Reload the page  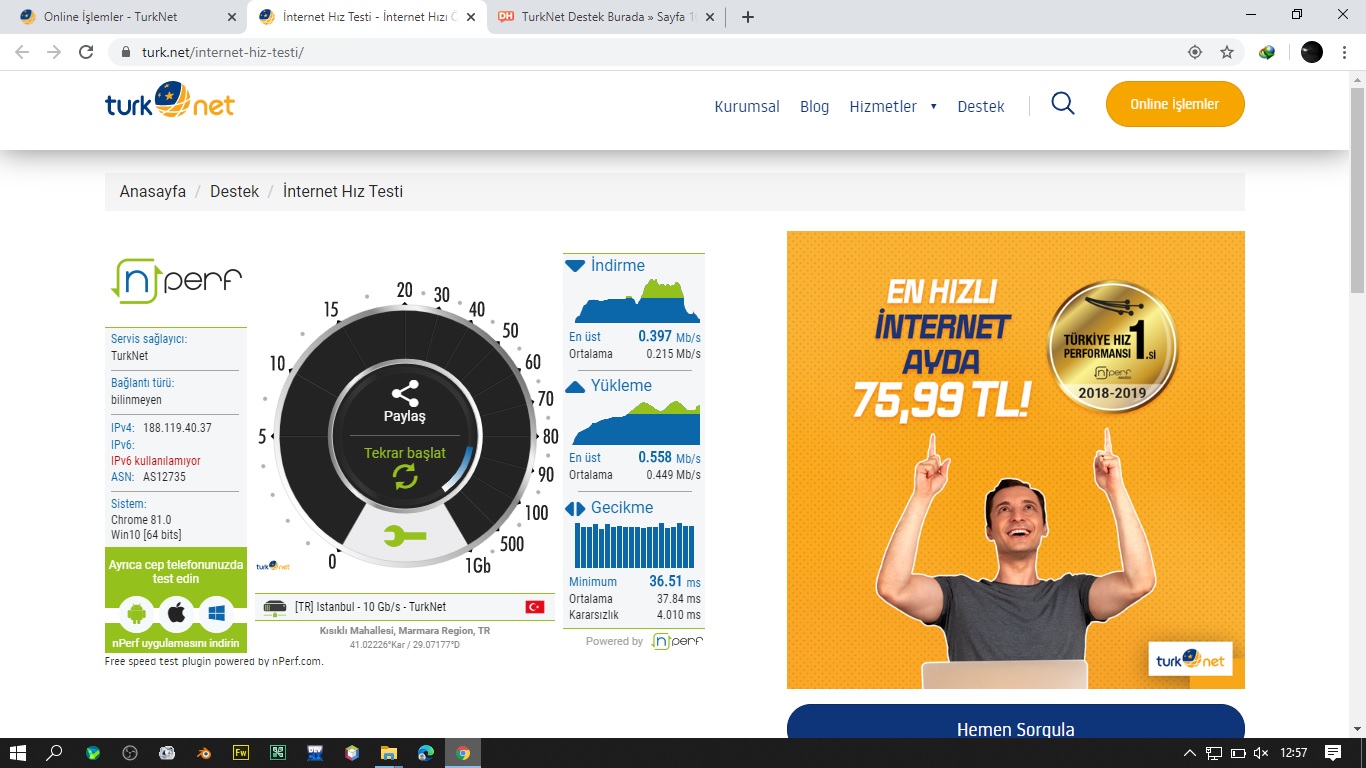[x=87, y=52]
